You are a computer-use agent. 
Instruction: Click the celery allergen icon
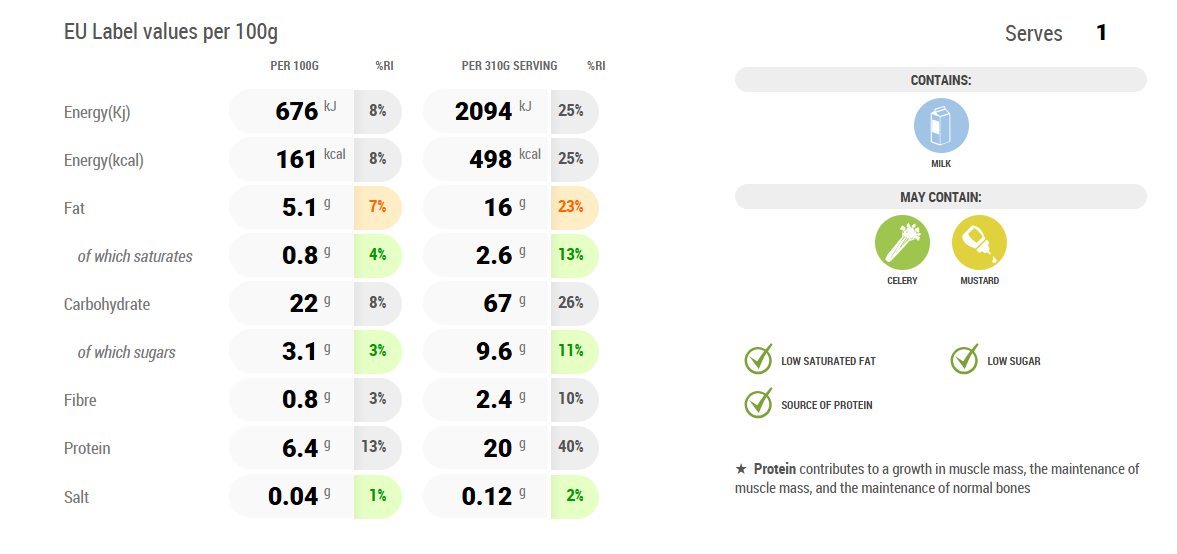point(902,243)
